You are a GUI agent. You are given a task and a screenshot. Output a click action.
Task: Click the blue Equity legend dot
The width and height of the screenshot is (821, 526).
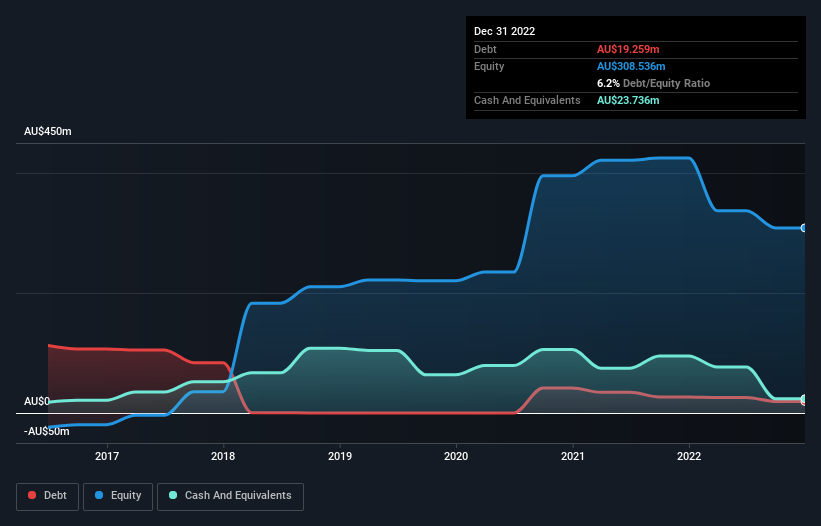pyautogui.click(x=99, y=495)
